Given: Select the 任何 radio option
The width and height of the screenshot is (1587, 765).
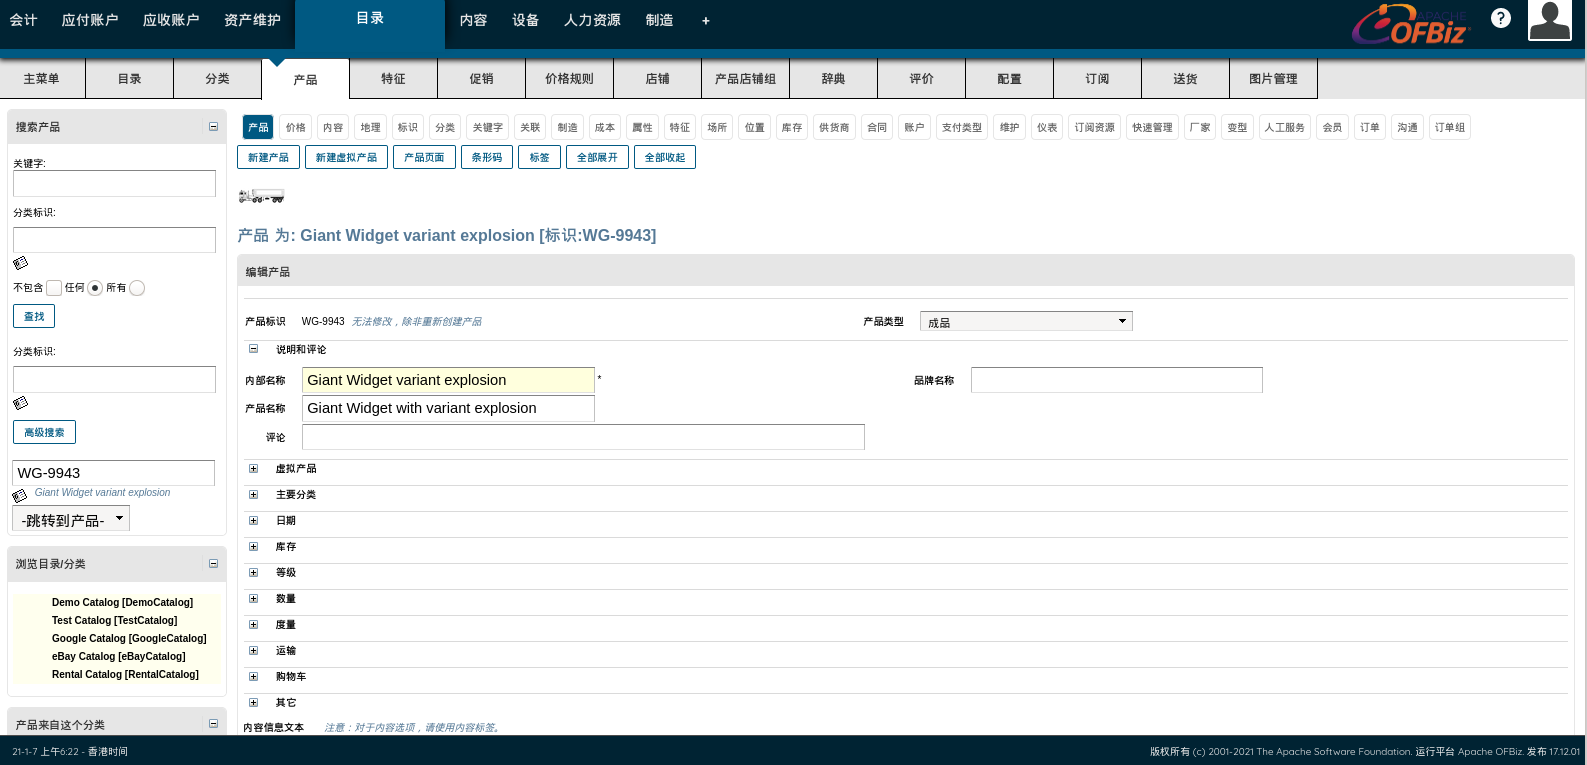Looking at the screenshot, I should point(95,288).
